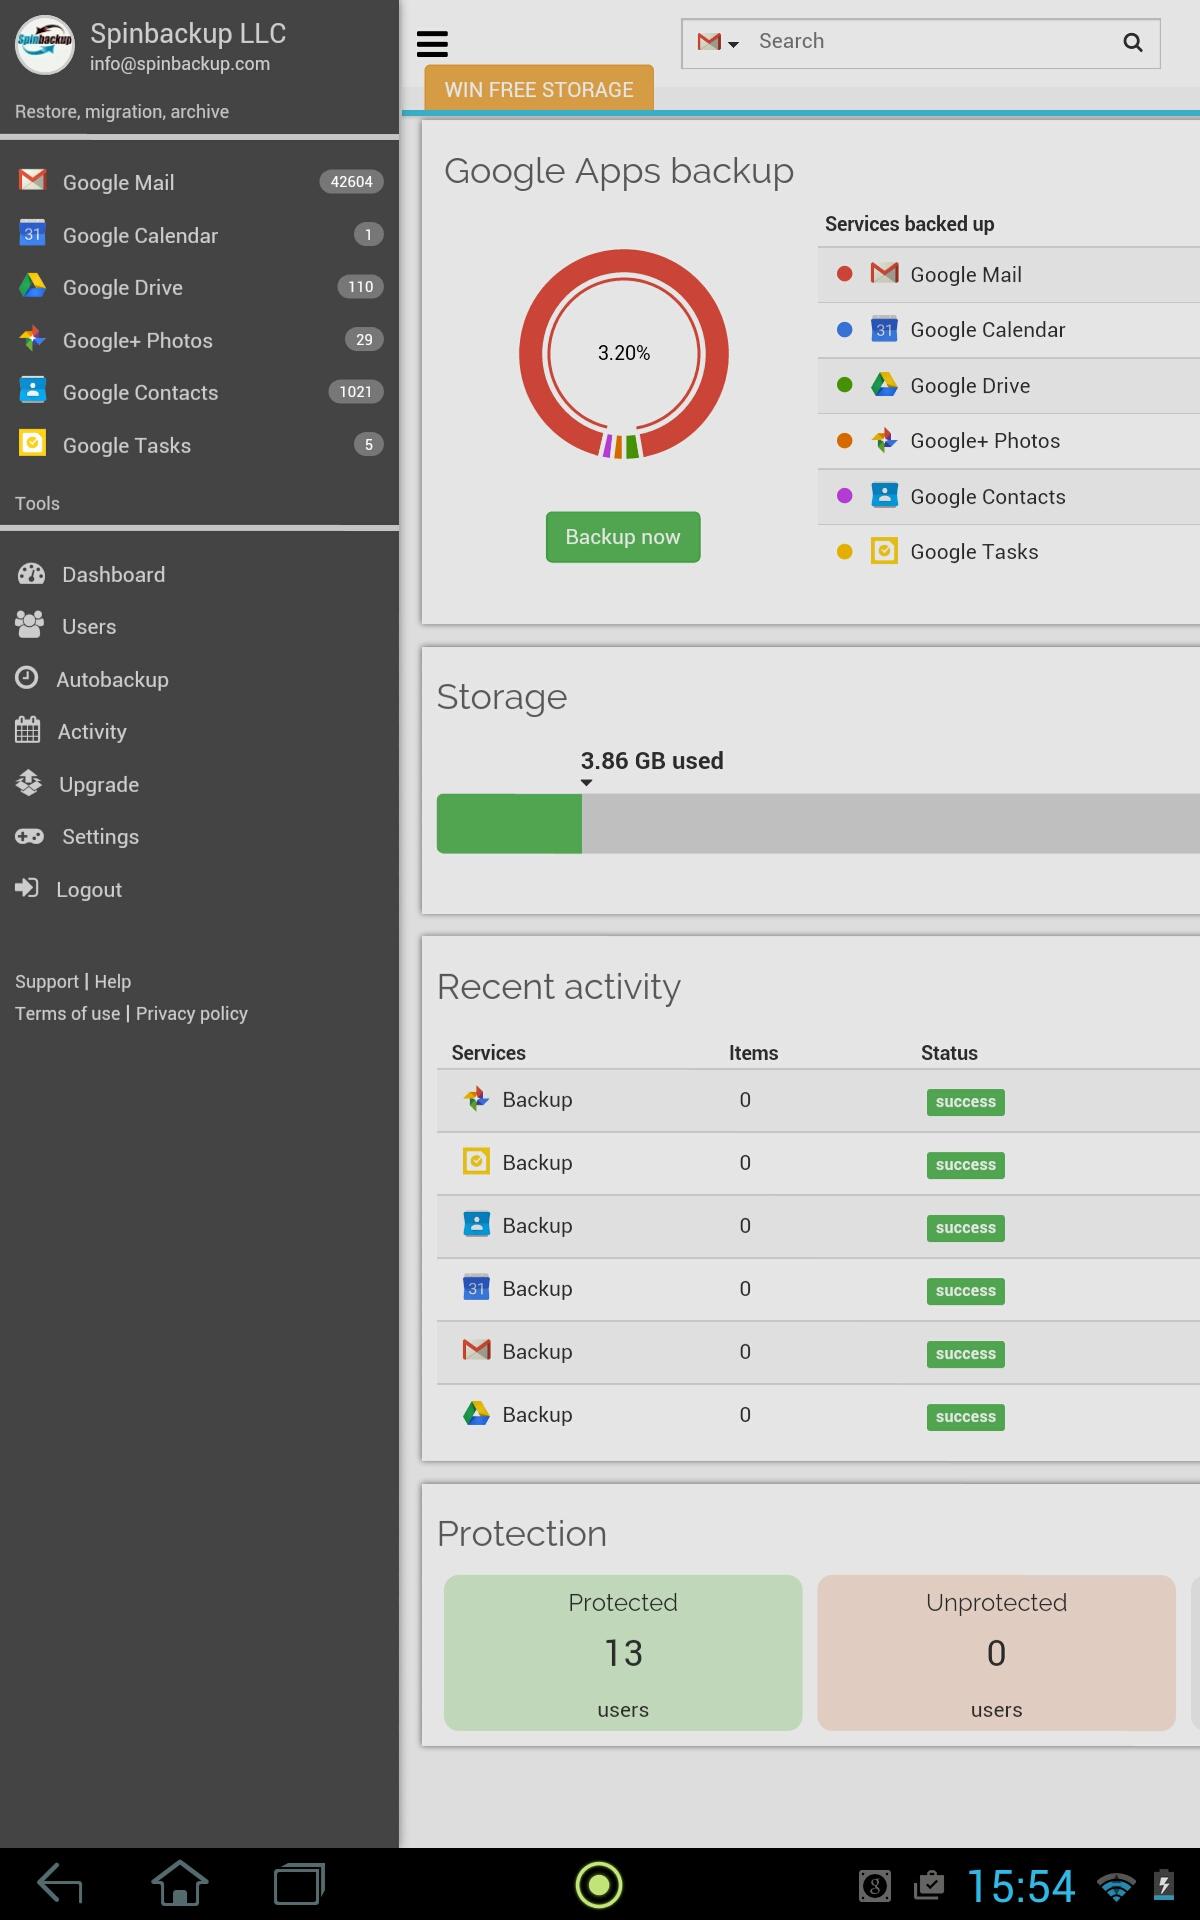Click the Google Contacts icon in sidebar

coord(32,391)
